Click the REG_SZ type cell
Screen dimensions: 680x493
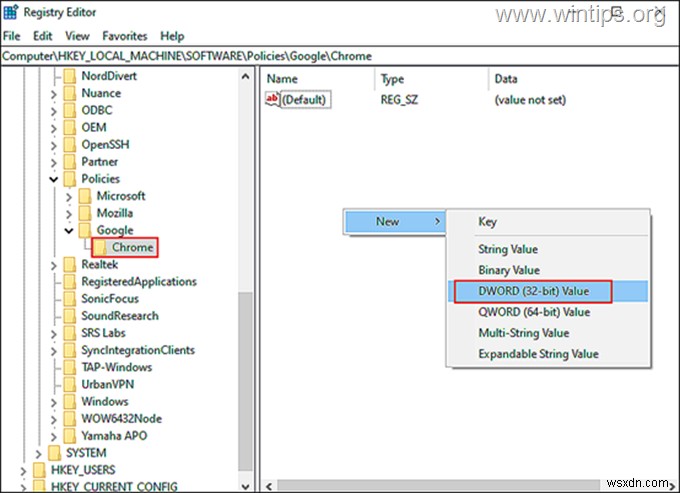coord(399,100)
